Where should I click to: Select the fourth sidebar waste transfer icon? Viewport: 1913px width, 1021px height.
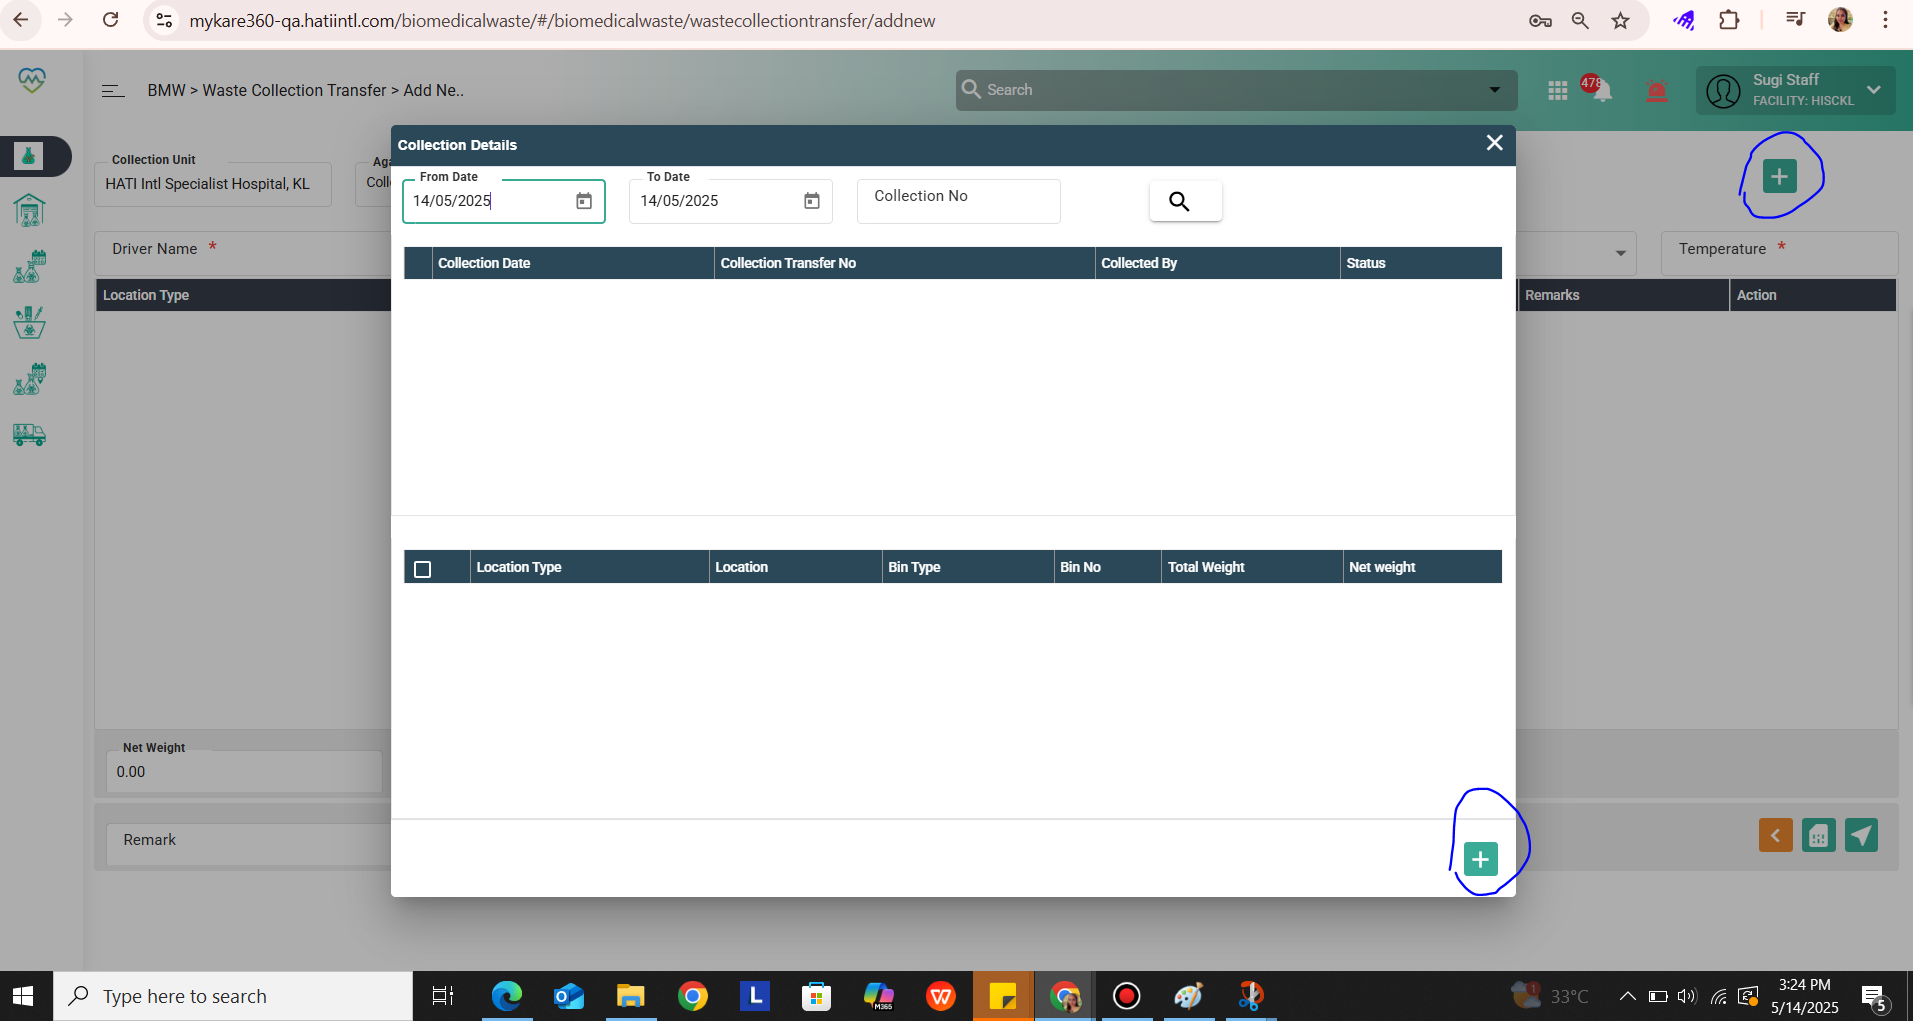29,379
